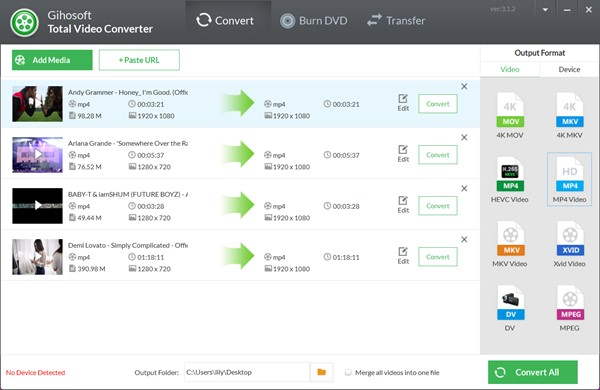Open the Transfer tab

tap(396, 21)
